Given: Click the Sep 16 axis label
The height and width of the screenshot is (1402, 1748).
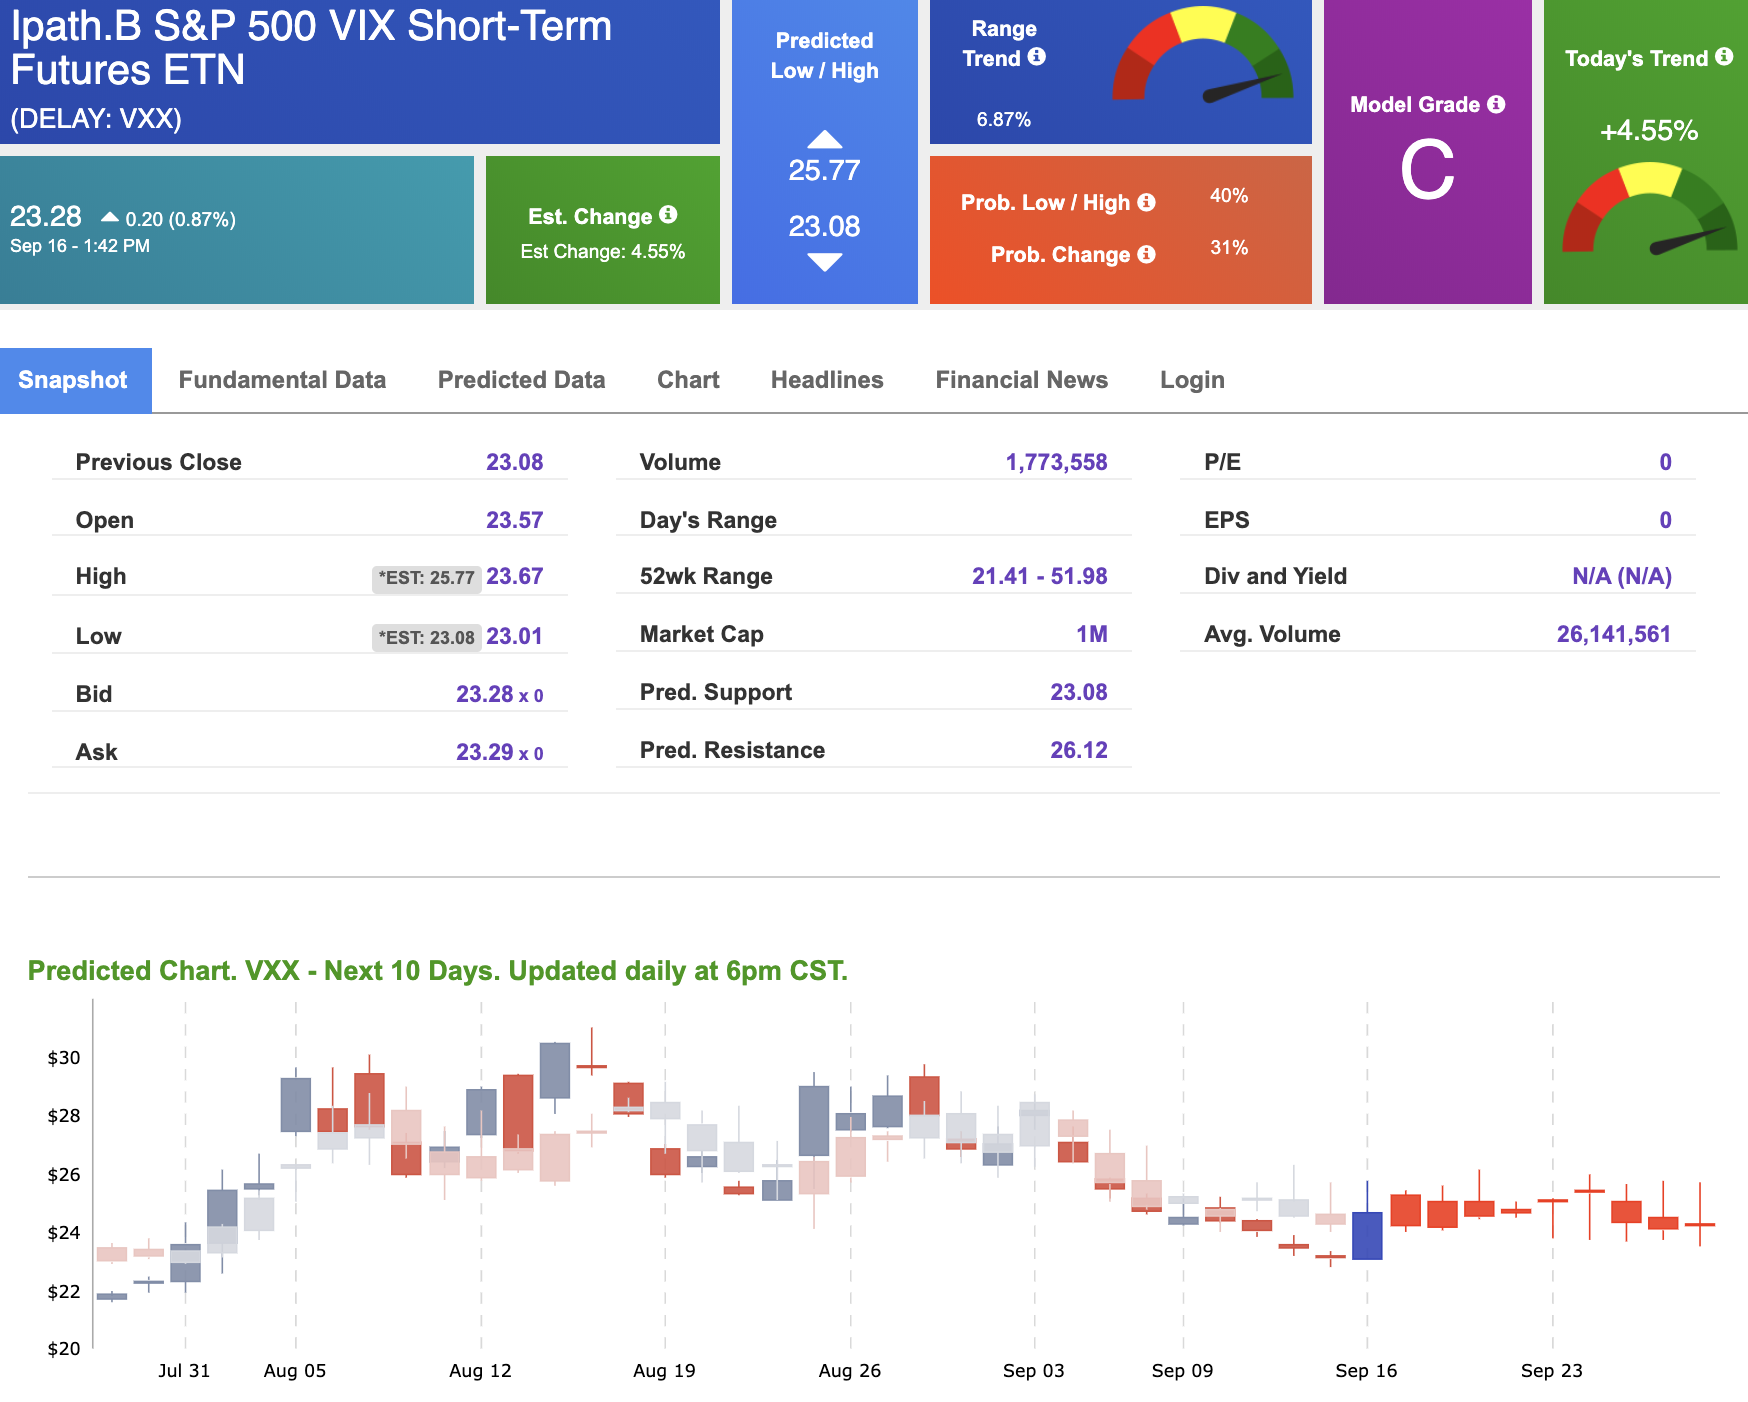Looking at the screenshot, I should tap(1366, 1371).
